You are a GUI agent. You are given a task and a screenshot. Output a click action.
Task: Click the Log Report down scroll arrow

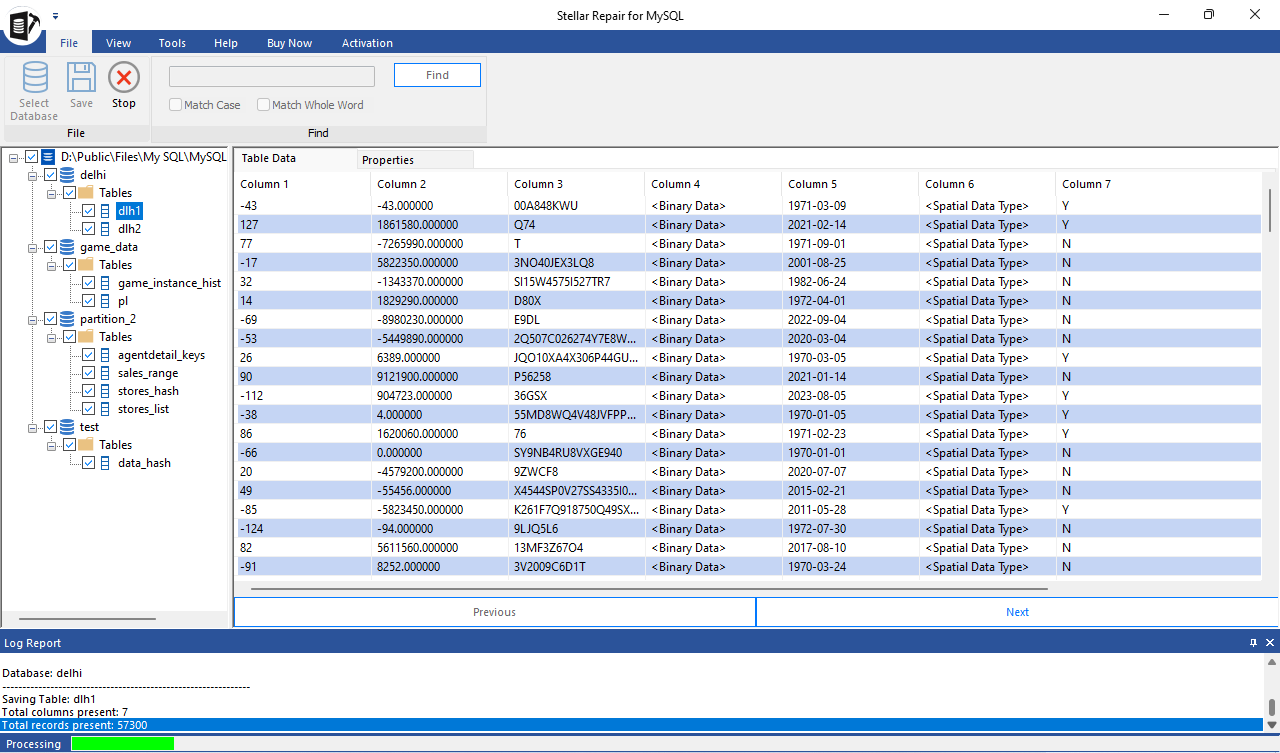tap(1271, 724)
